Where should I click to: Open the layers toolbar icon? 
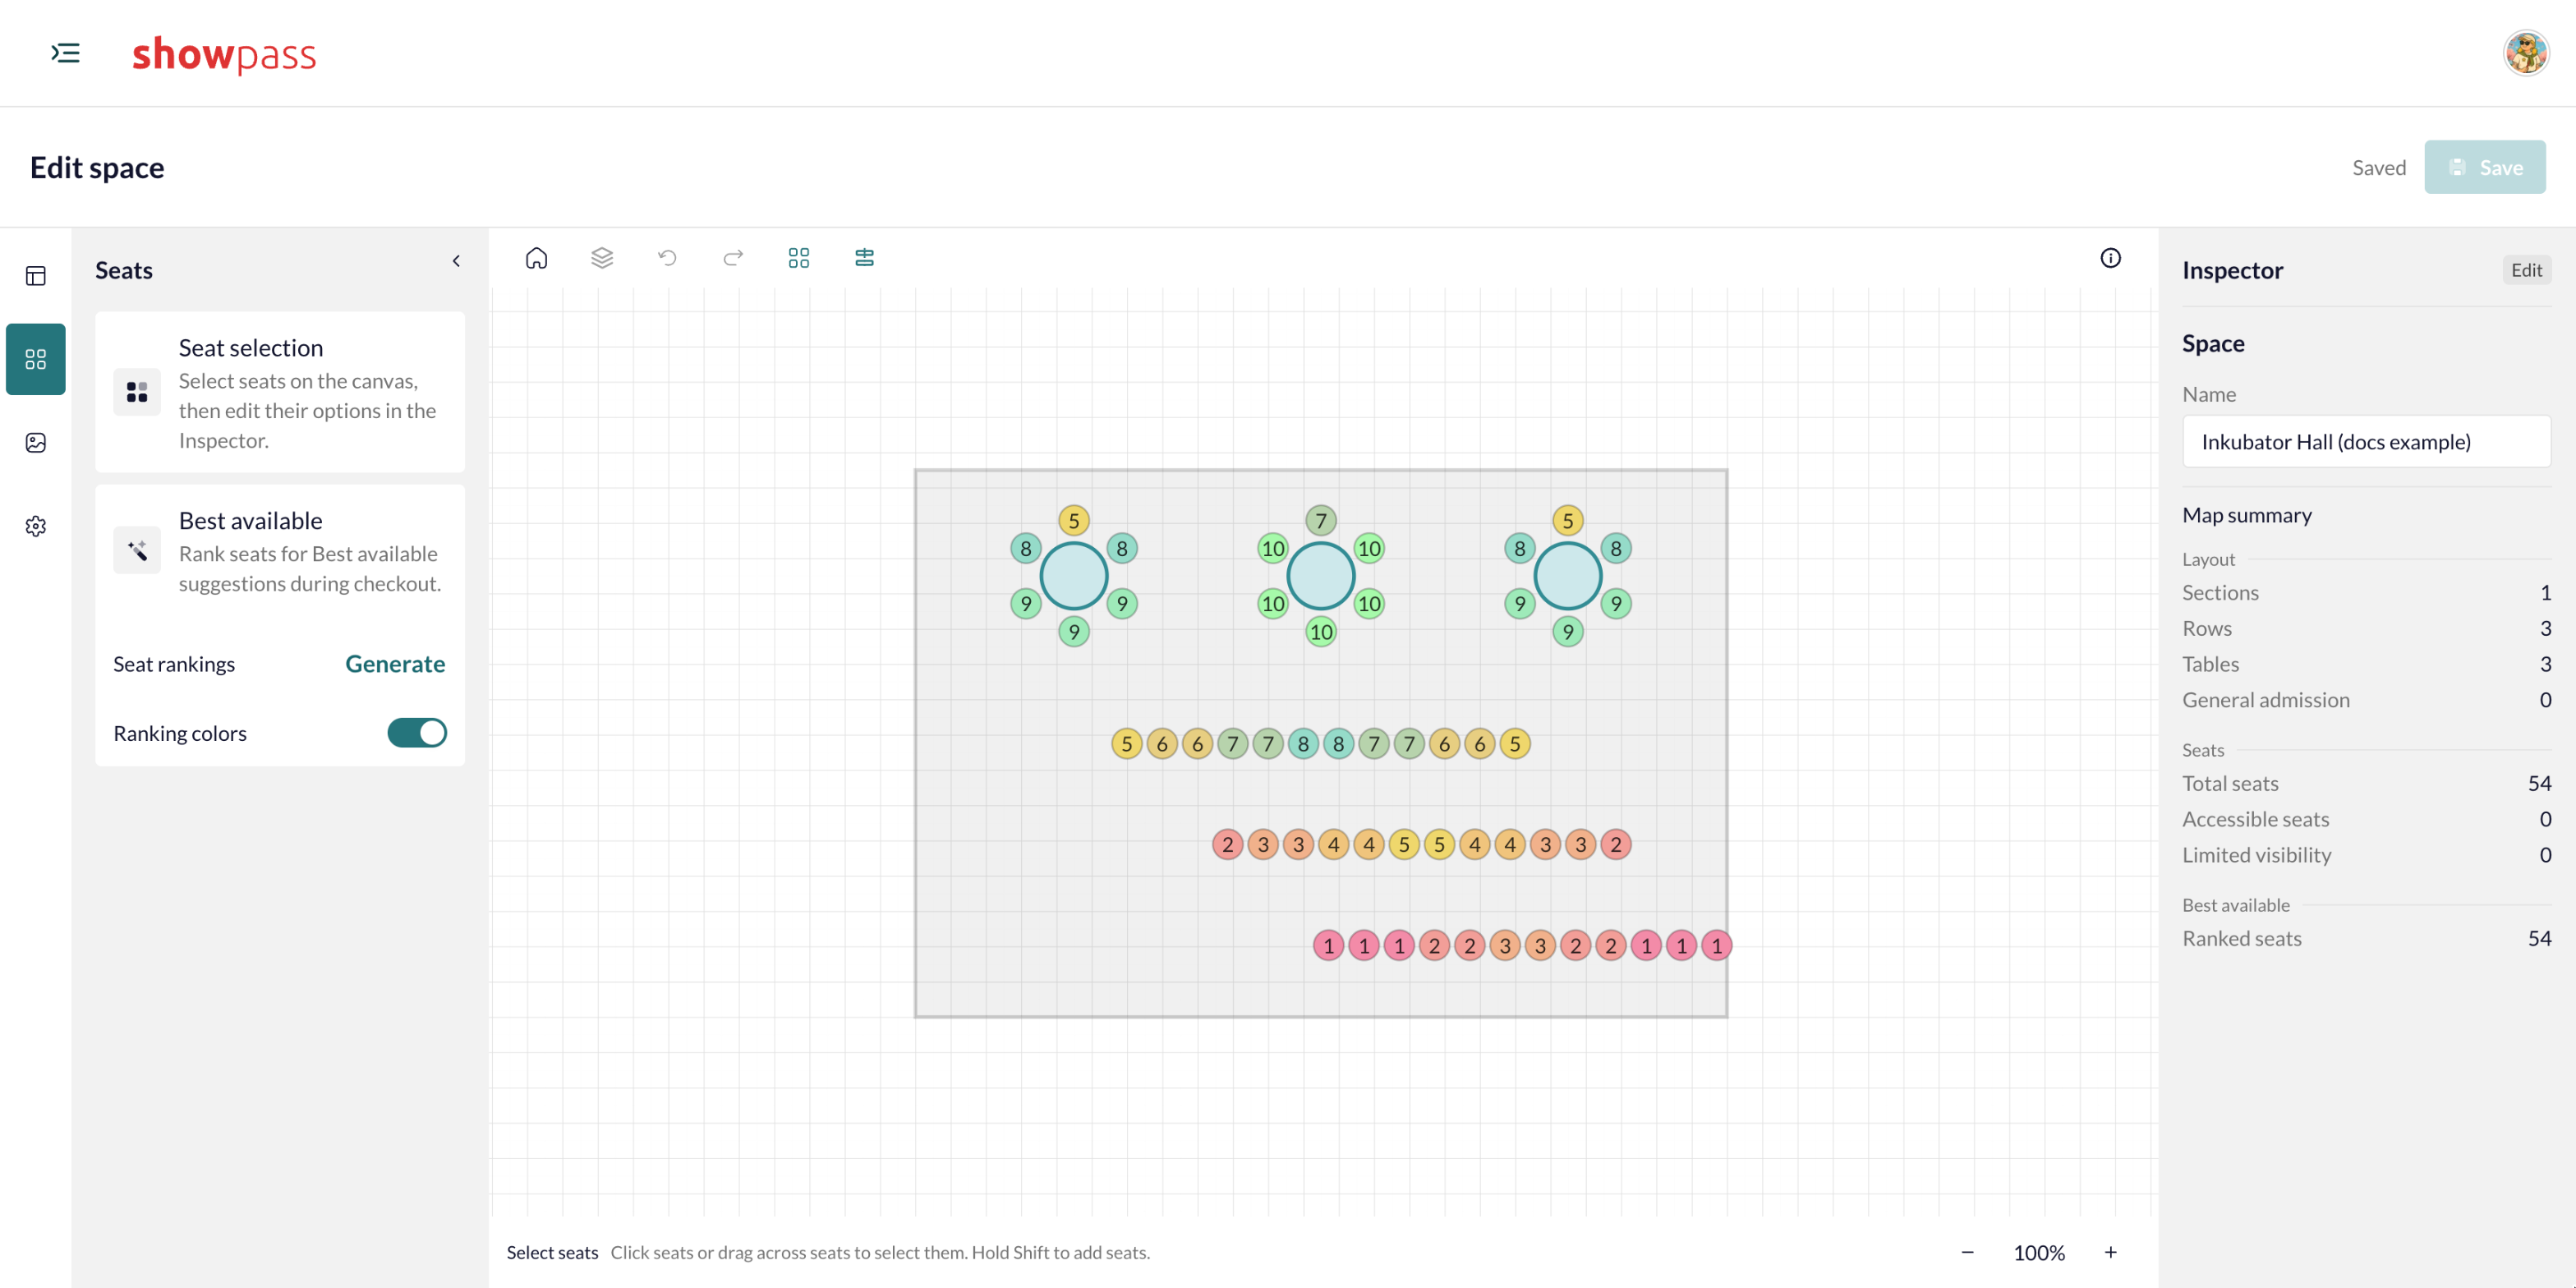pyautogui.click(x=602, y=258)
